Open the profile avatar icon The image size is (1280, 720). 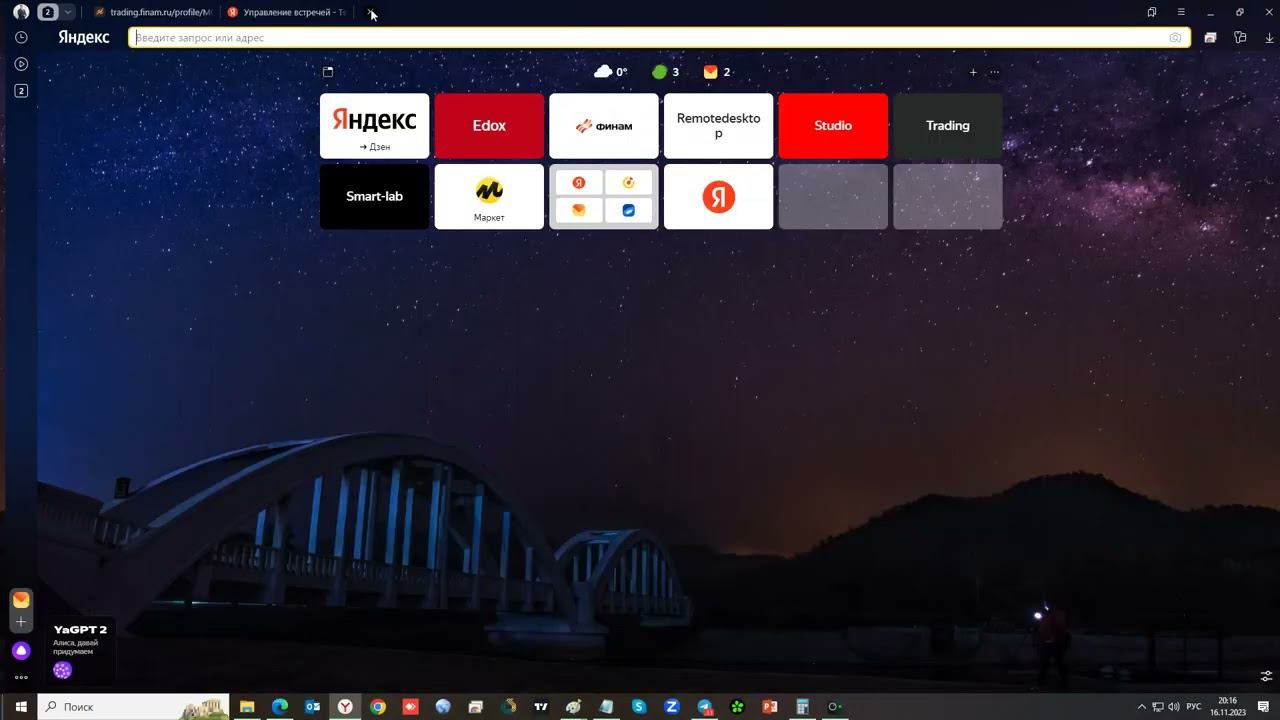(21, 12)
